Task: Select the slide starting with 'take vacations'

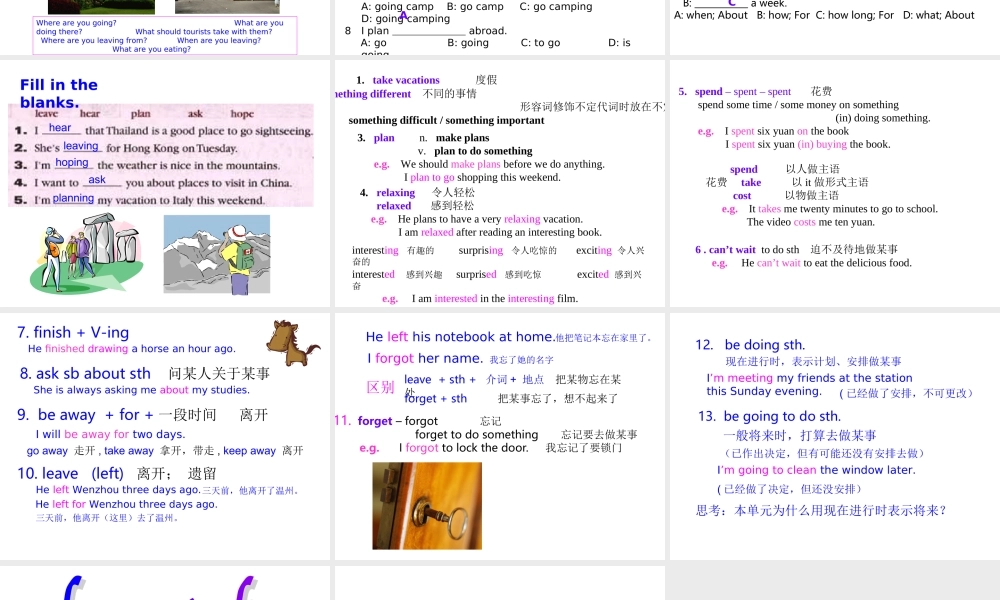Action: click(499, 183)
